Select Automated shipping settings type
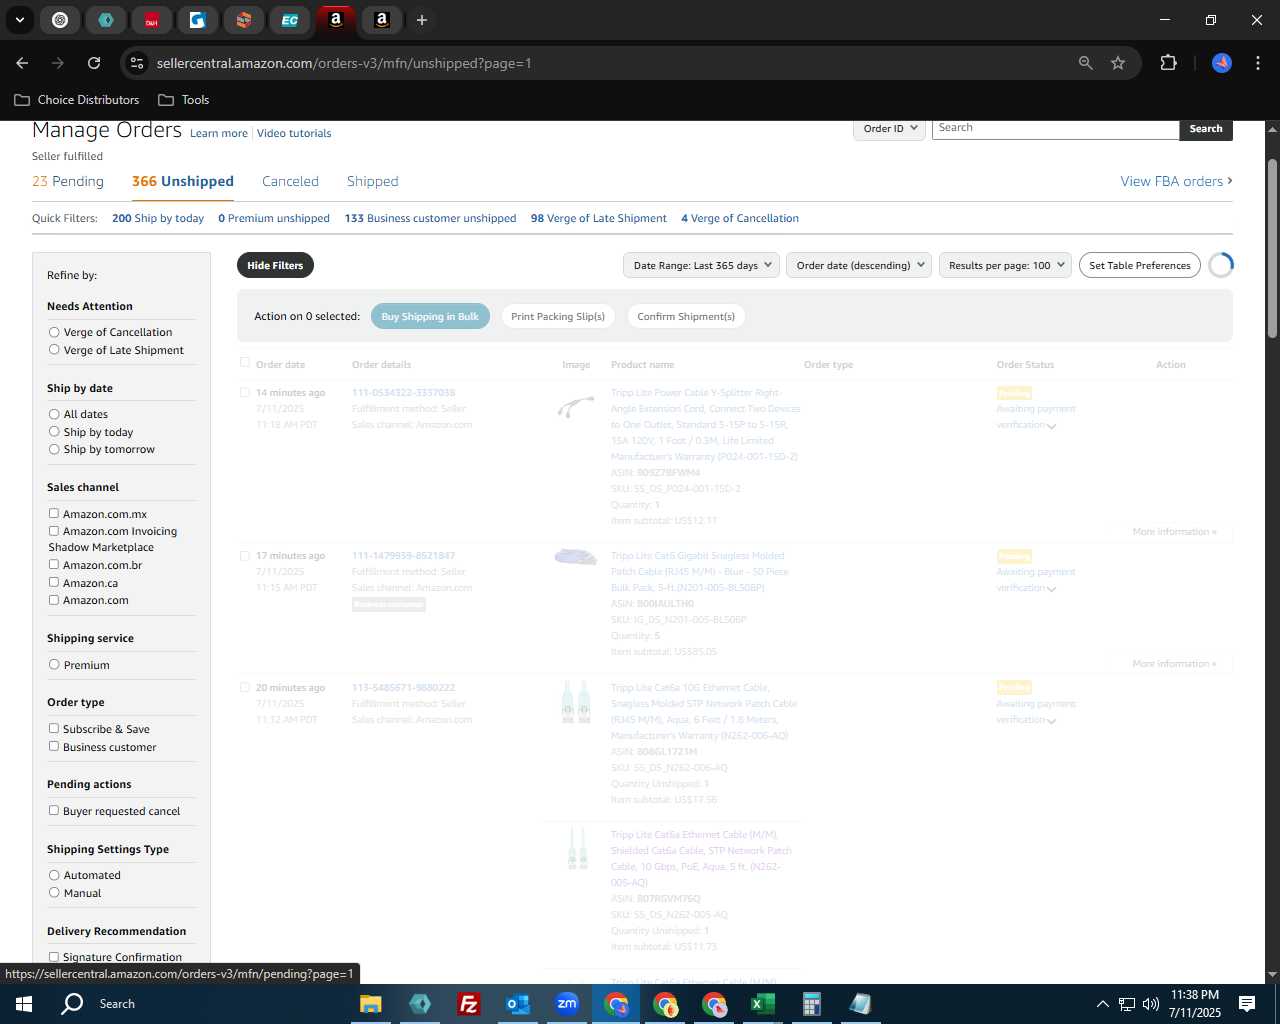Viewport: 1280px width, 1024px height. click(x=54, y=875)
